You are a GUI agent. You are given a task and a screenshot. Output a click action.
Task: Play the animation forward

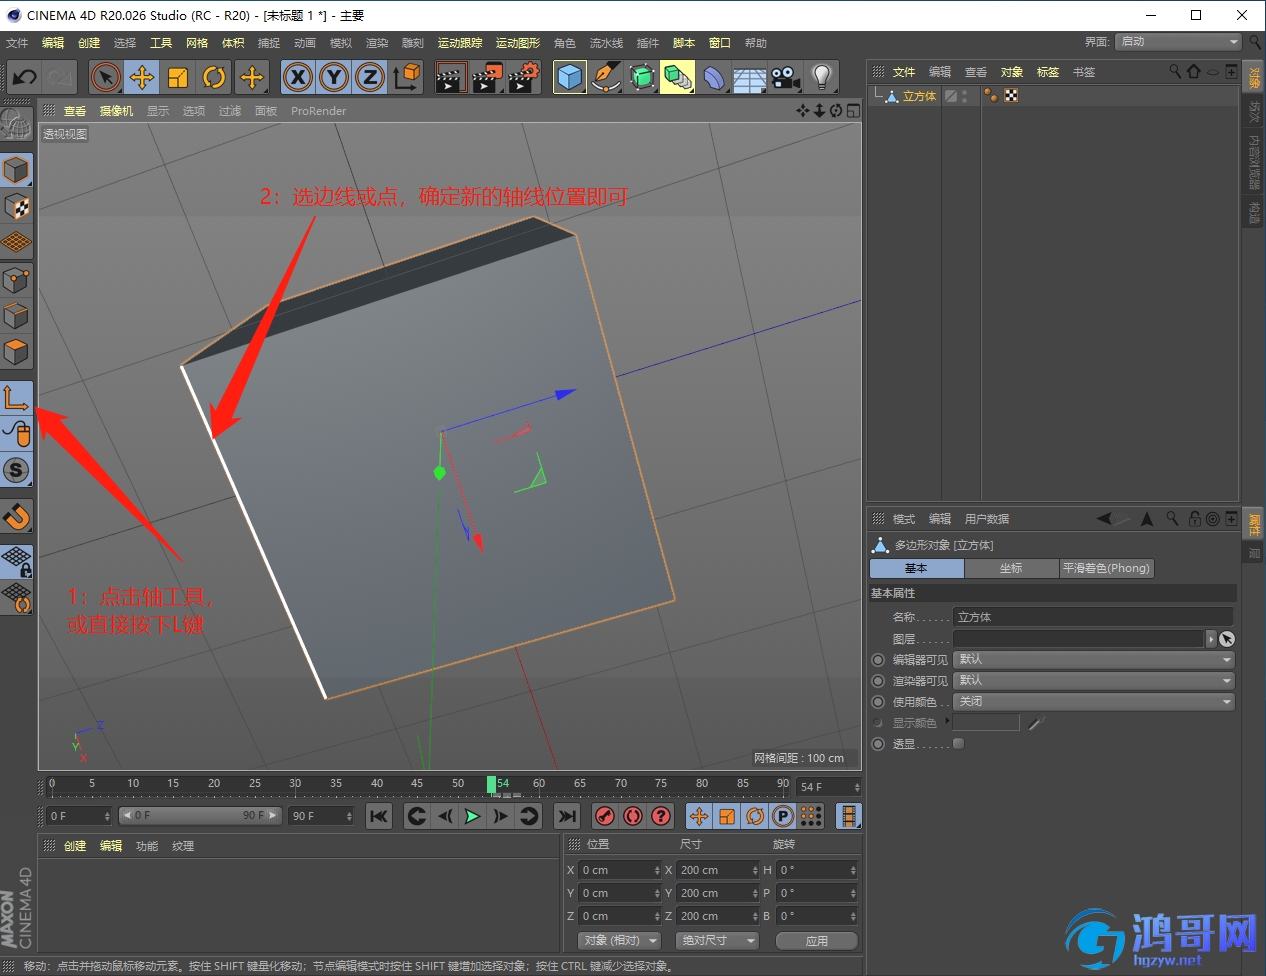click(x=472, y=816)
